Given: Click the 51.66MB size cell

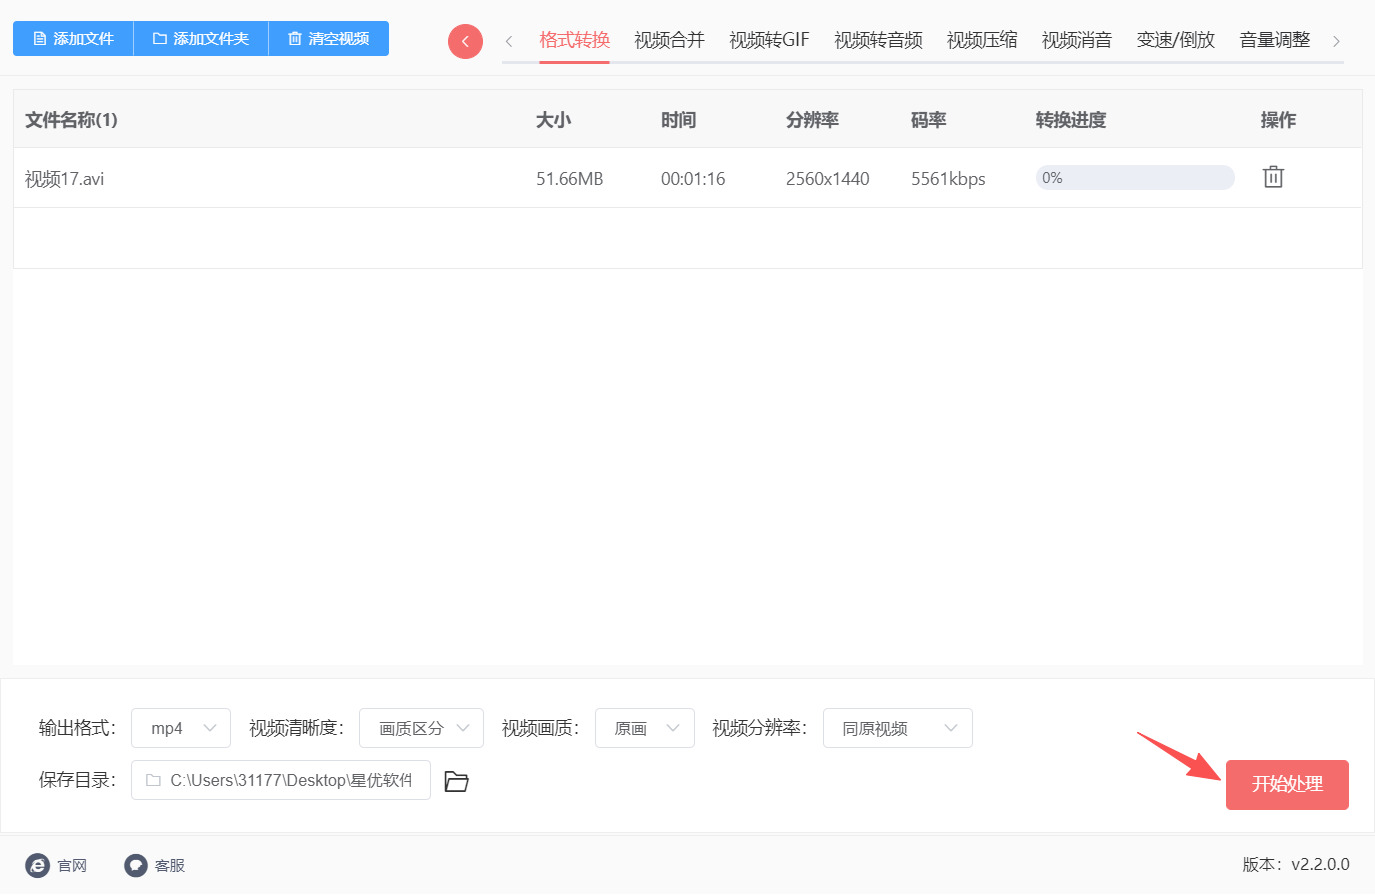Looking at the screenshot, I should click(570, 179).
